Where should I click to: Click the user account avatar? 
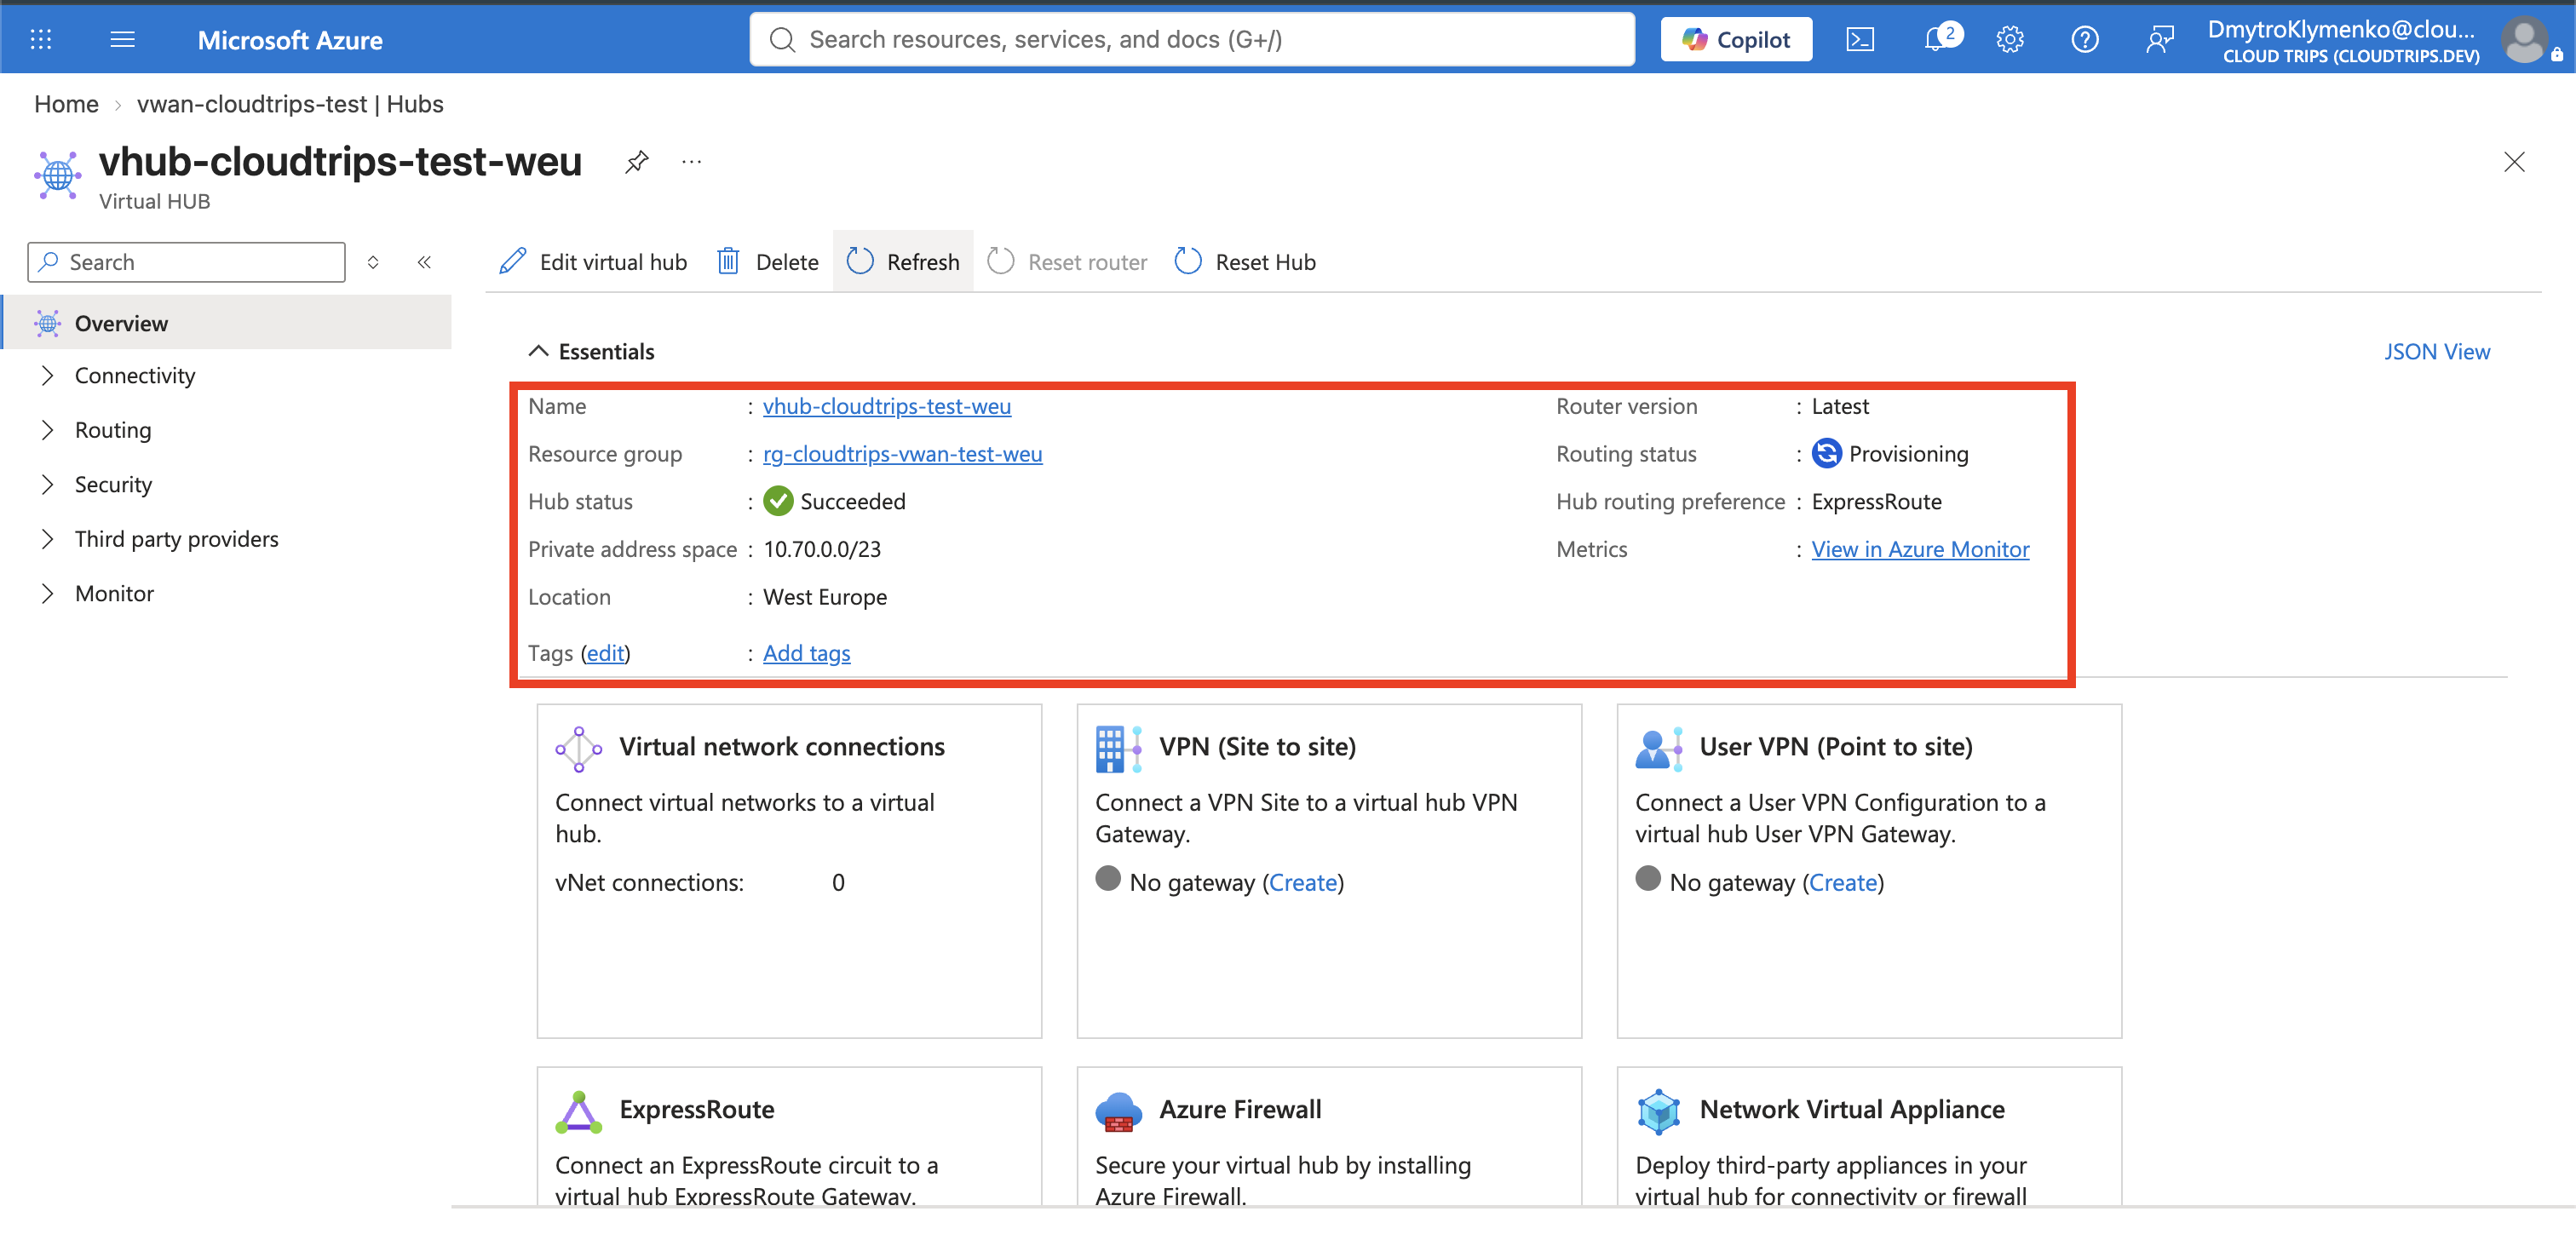coord(2524,41)
